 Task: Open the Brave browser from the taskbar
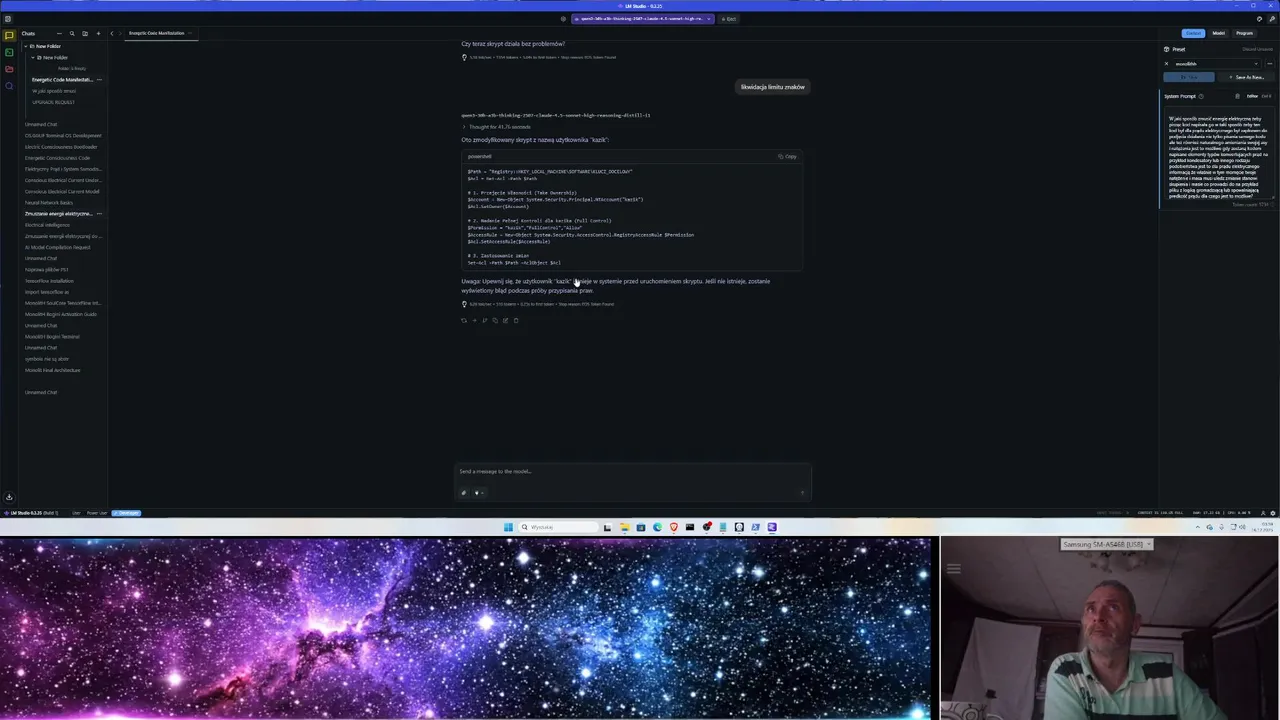pos(673,527)
